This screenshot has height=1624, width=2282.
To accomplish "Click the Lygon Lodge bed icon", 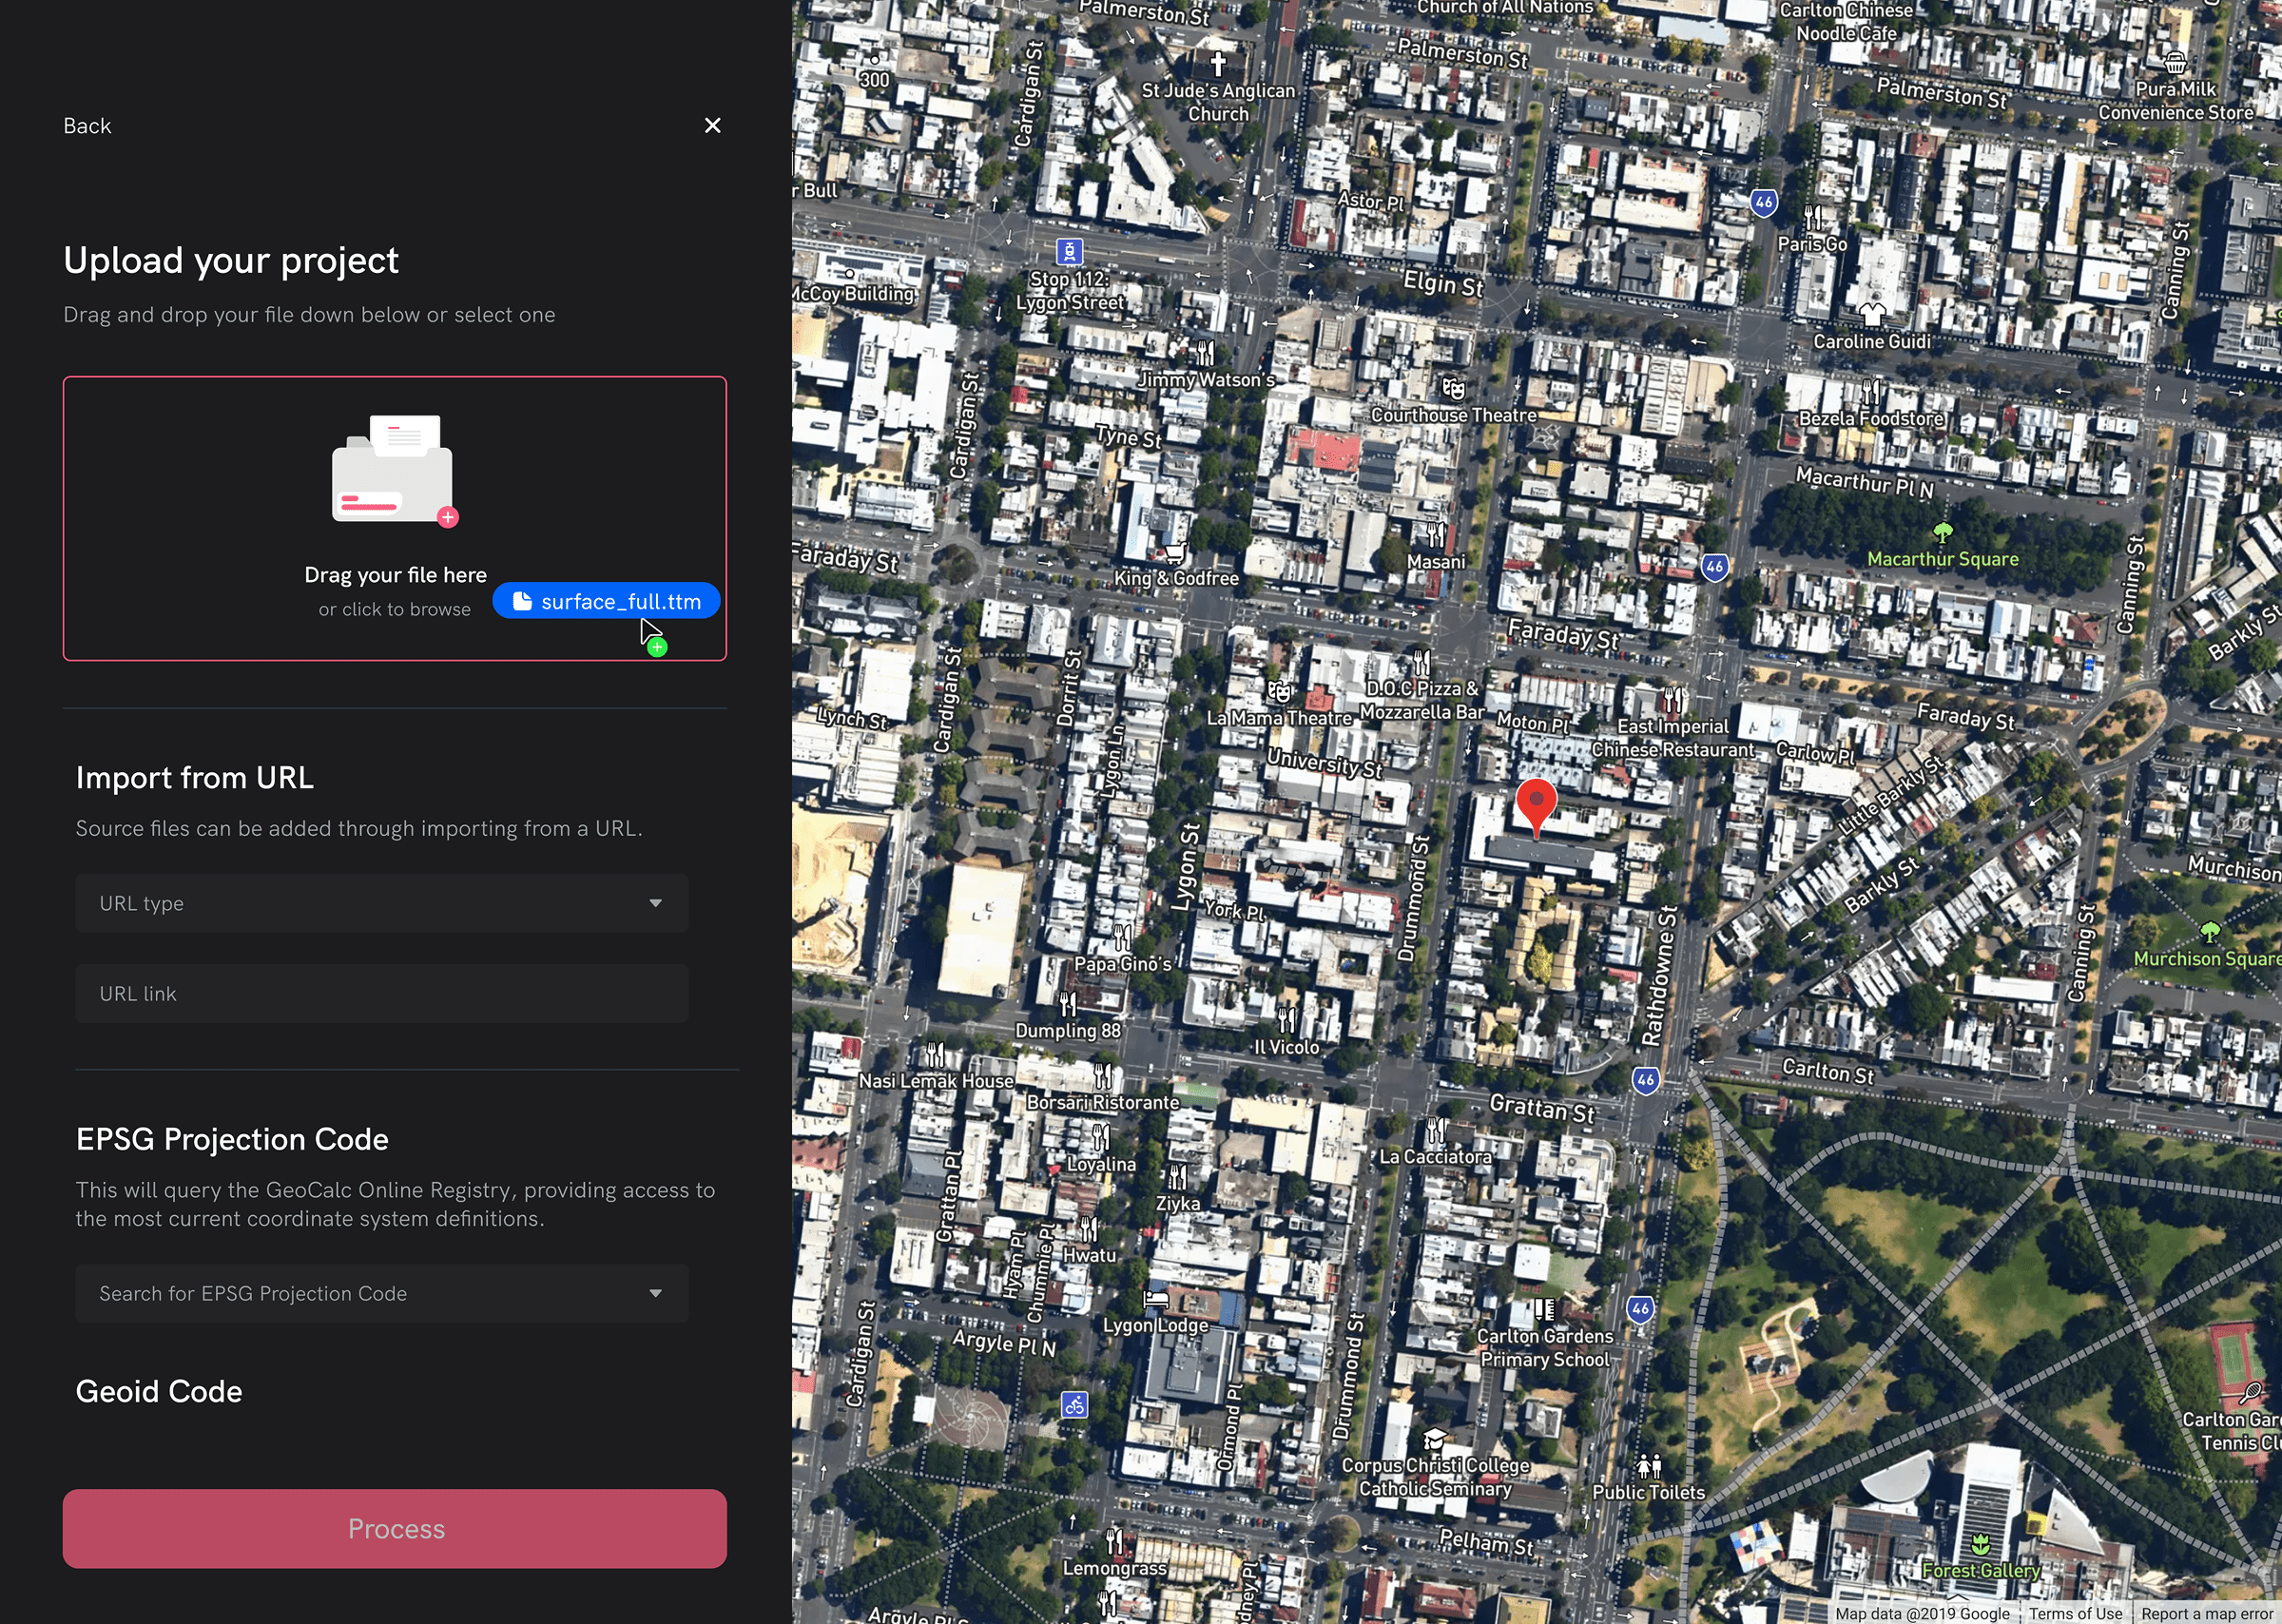I will coord(1155,1299).
